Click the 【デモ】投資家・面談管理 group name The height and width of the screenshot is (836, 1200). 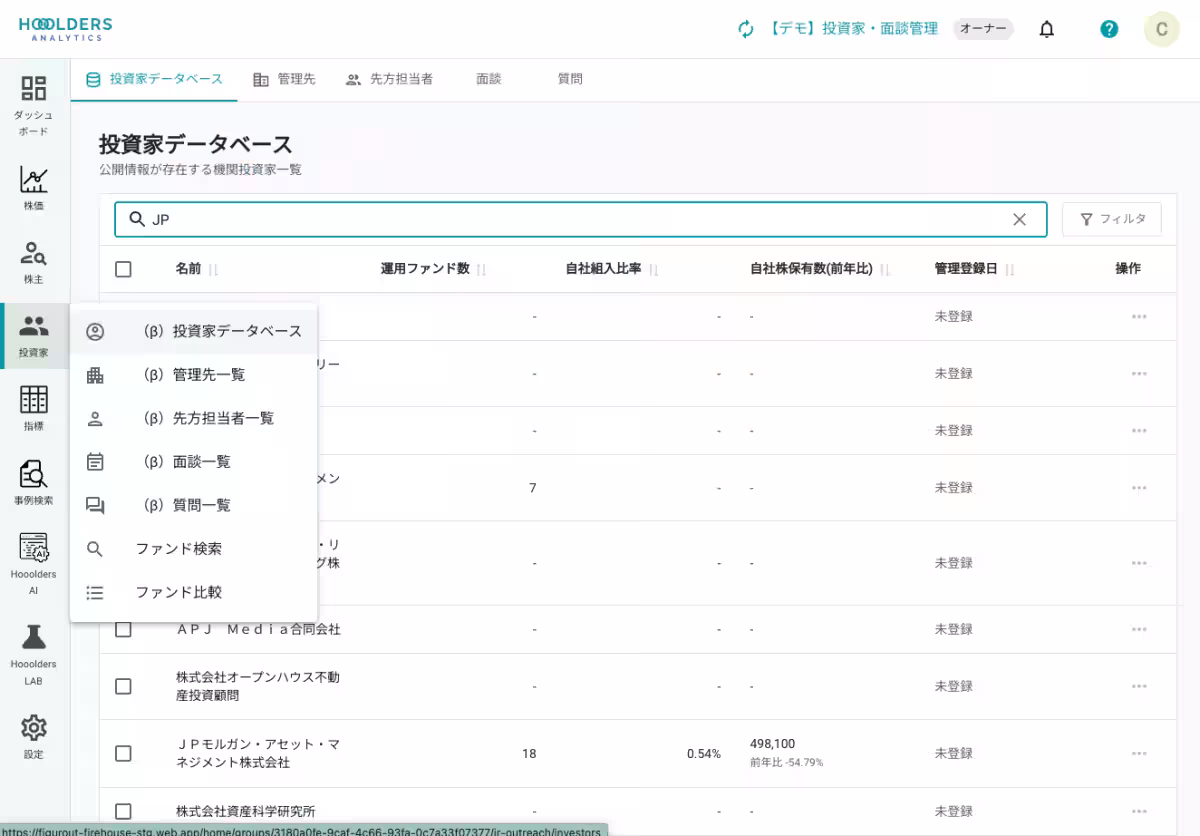coord(852,29)
